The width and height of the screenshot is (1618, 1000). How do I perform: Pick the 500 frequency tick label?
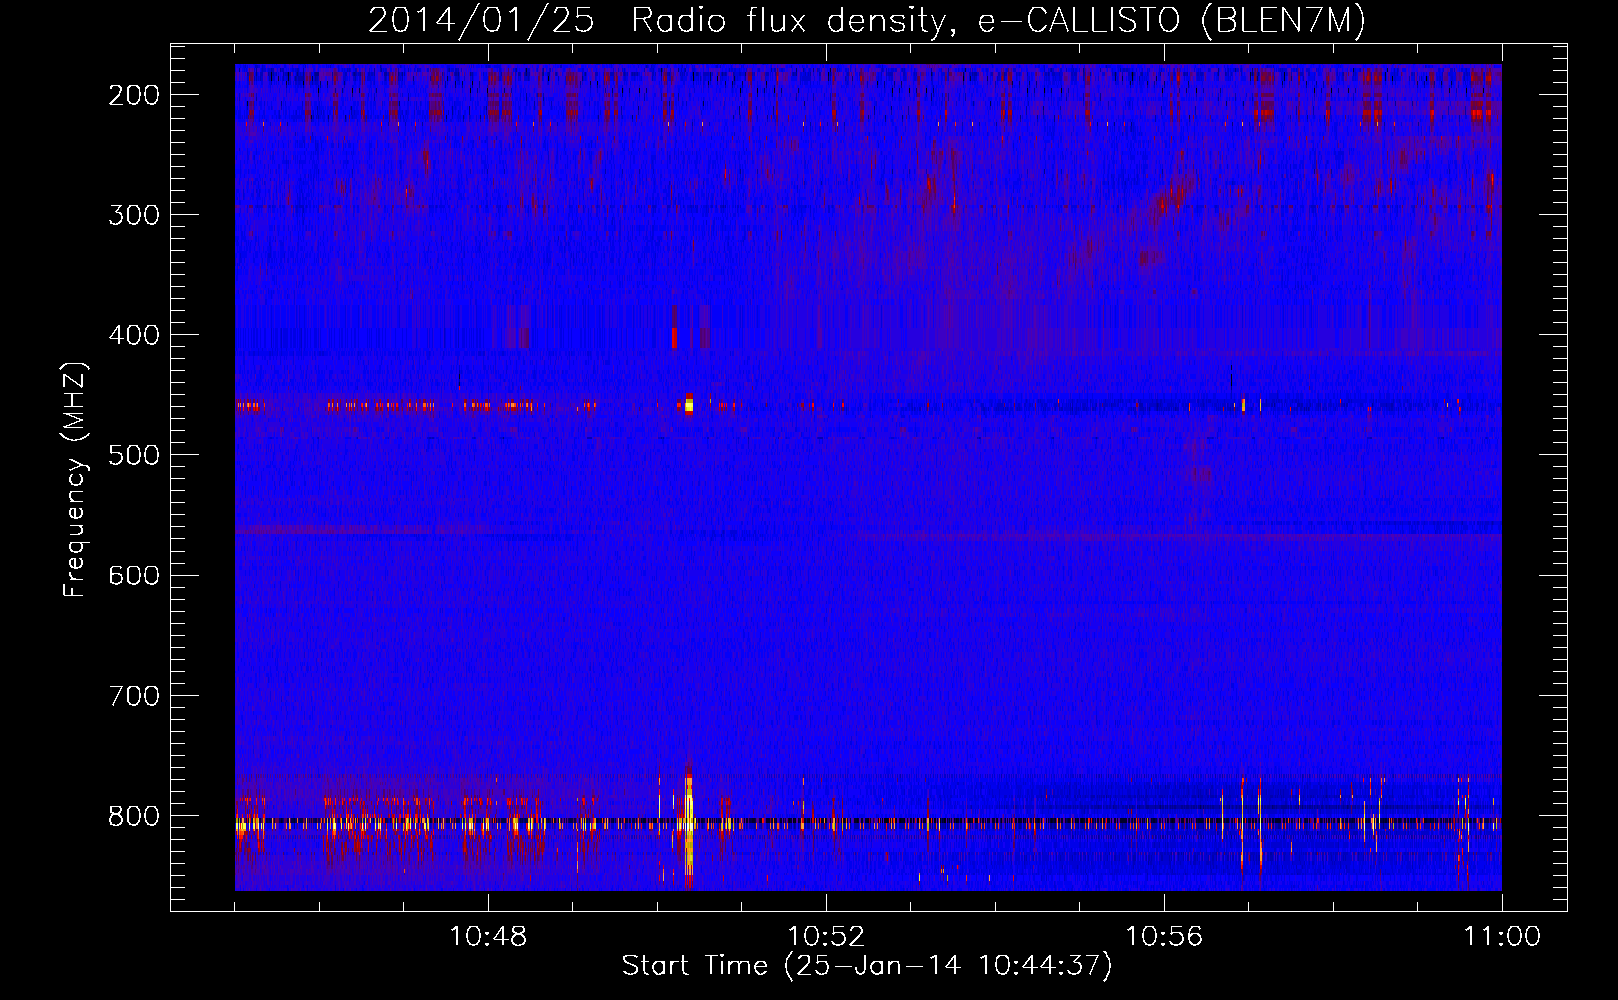point(134,455)
